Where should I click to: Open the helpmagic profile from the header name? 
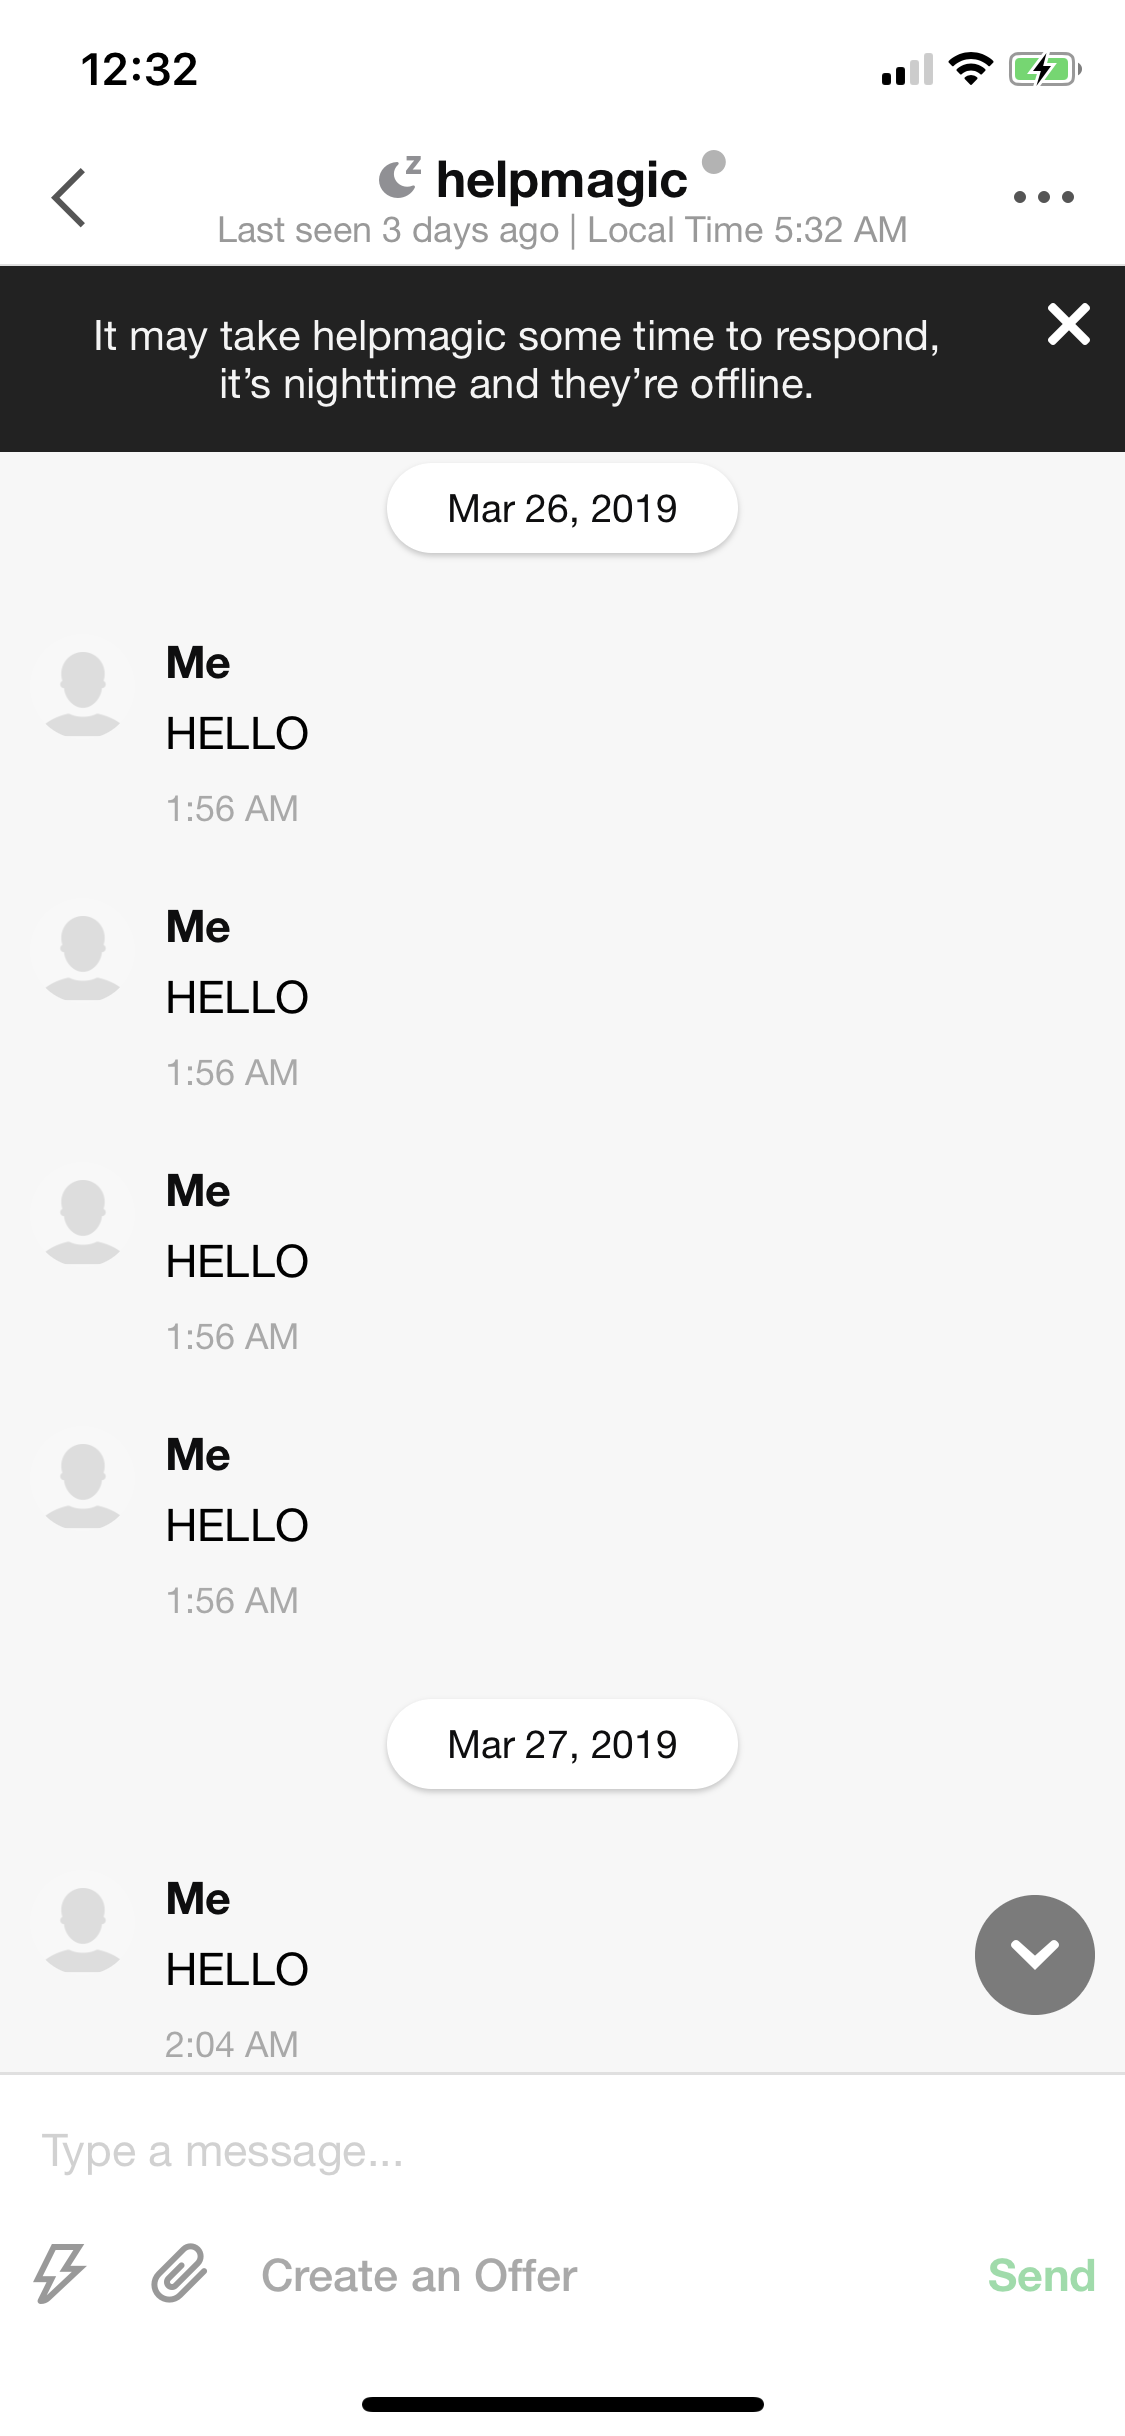coord(562,180)
